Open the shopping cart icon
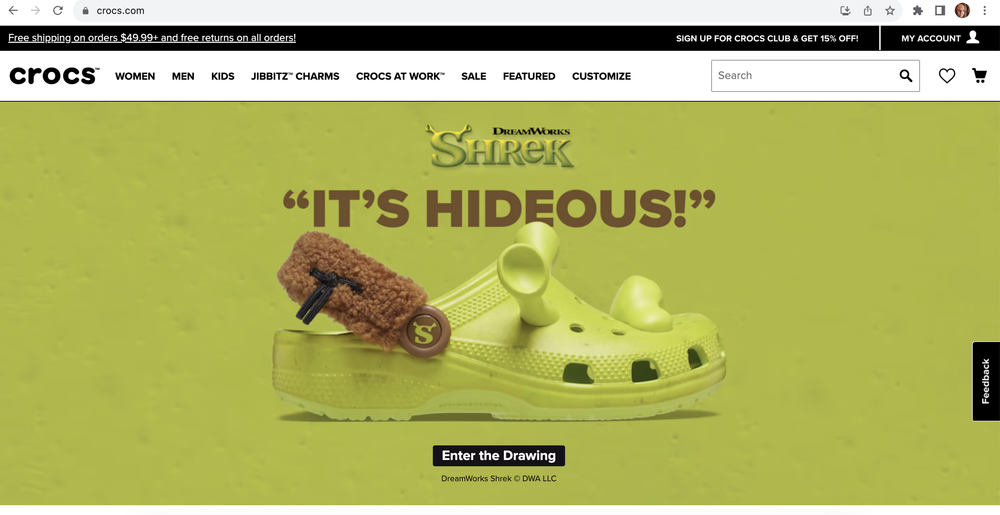The image size is (1000, 515). [x=979, y=76]
